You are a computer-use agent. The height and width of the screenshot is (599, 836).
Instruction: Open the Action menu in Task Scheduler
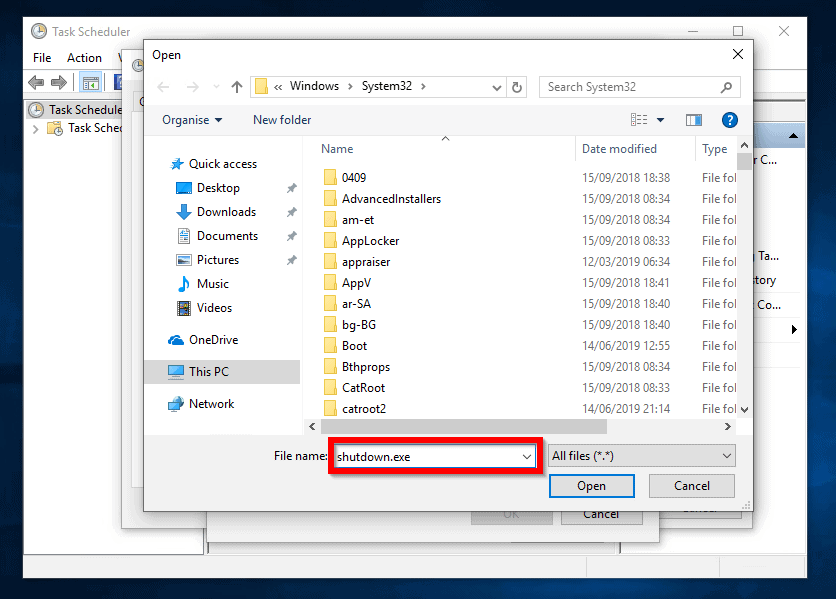point(84,58)
